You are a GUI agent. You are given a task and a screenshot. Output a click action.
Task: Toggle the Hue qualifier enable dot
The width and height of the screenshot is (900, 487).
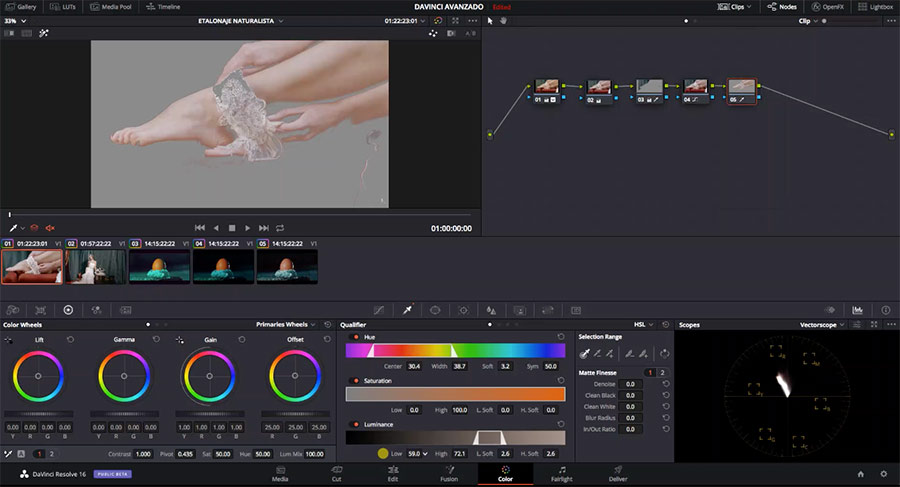pos(356,337)
